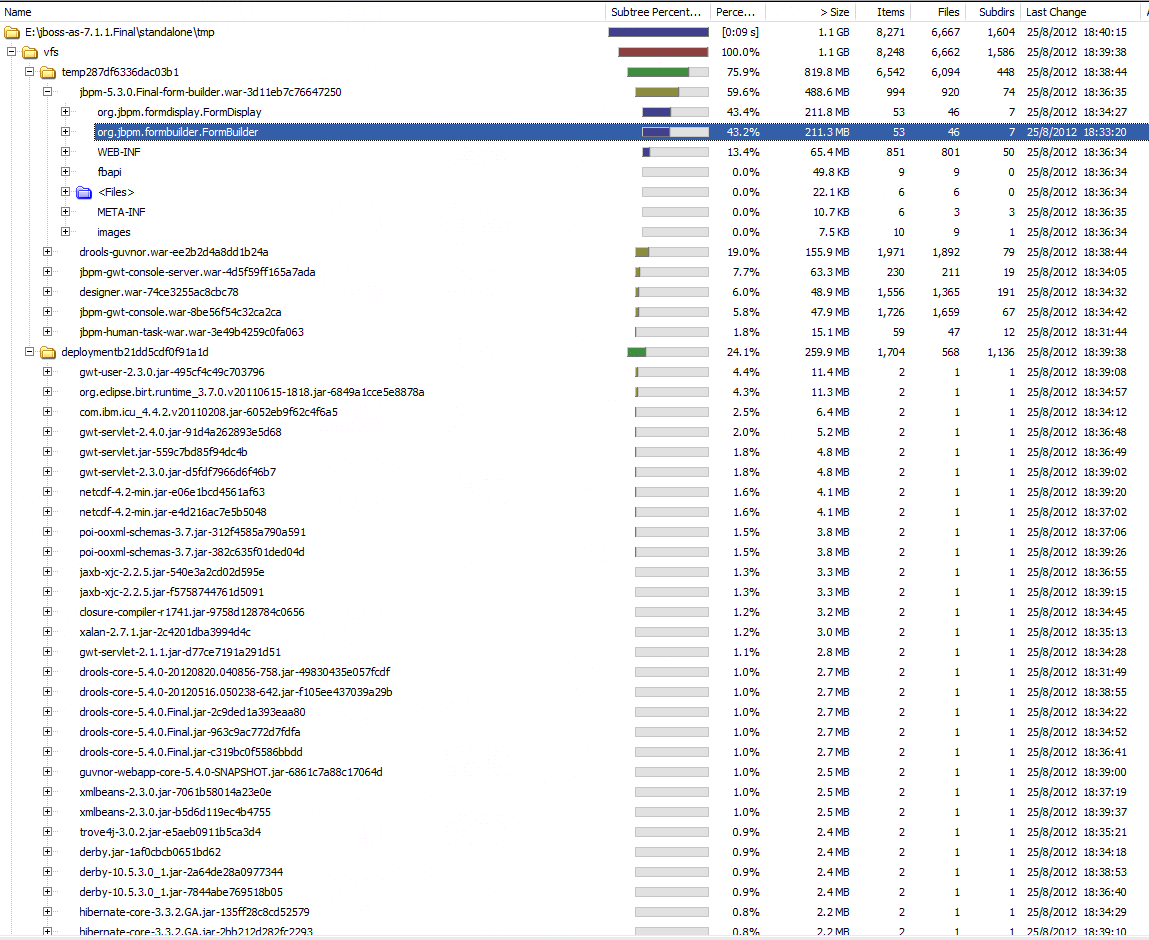The height and width of the screenshot is (940, 1149).
Task: Select xalan-2.7.1.jar row
Action: [x=574, y=632]
